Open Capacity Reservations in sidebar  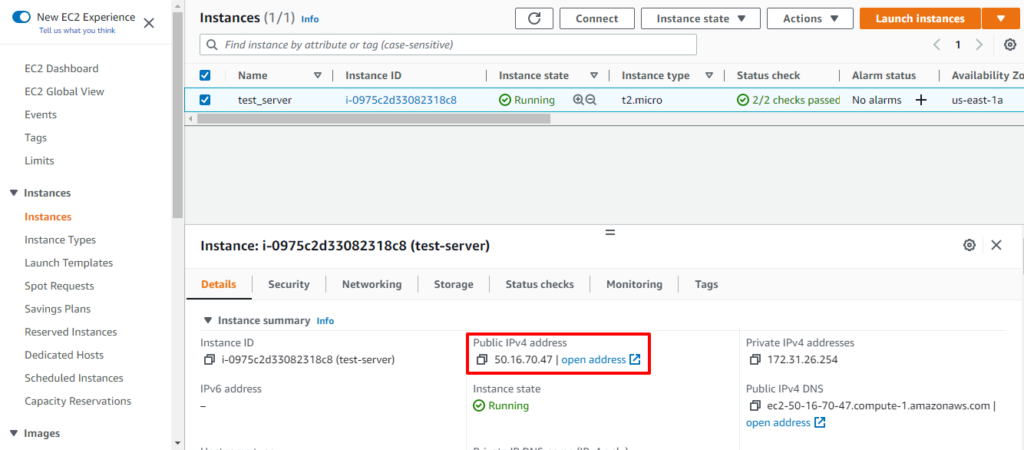[78, 401]
